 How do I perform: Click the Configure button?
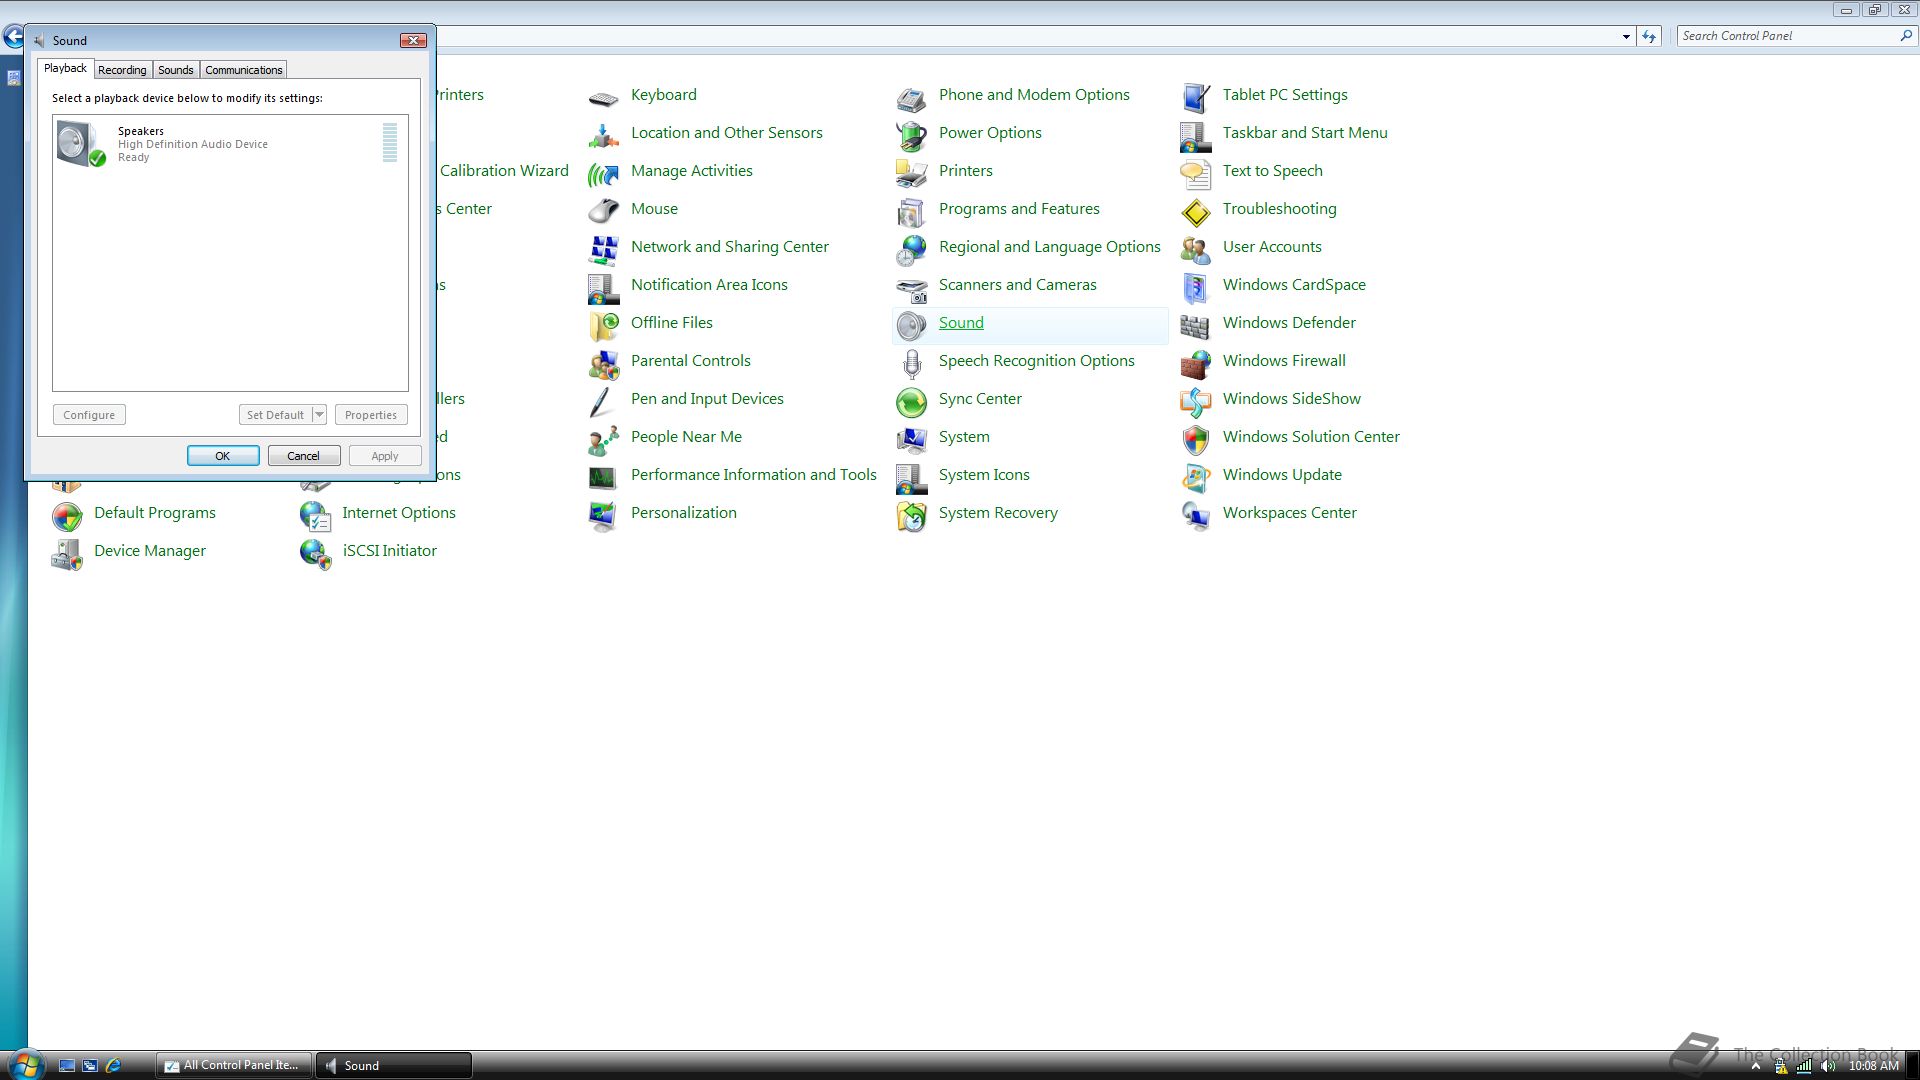pos(89,415)
